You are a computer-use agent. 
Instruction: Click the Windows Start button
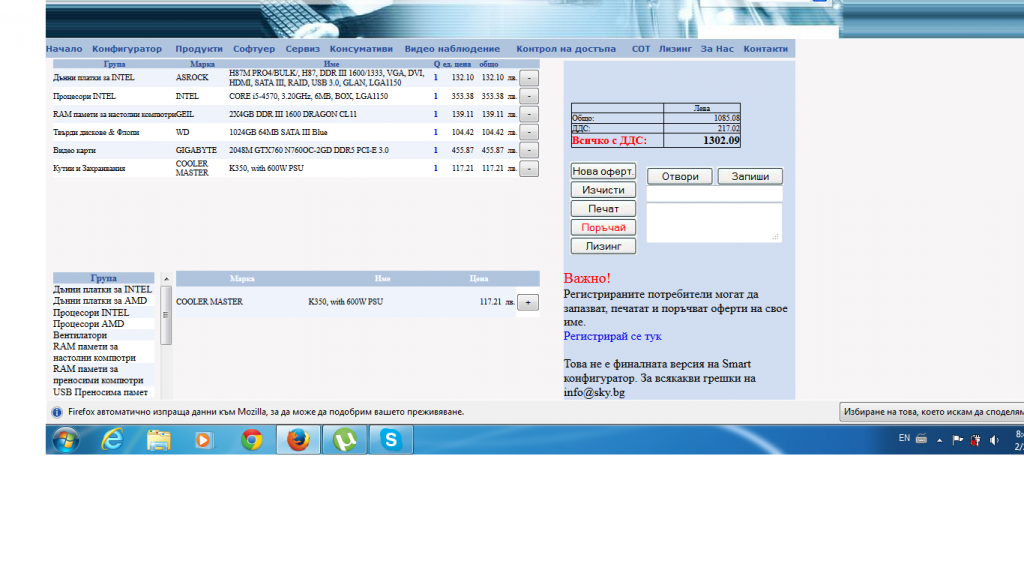pos(66,439)
